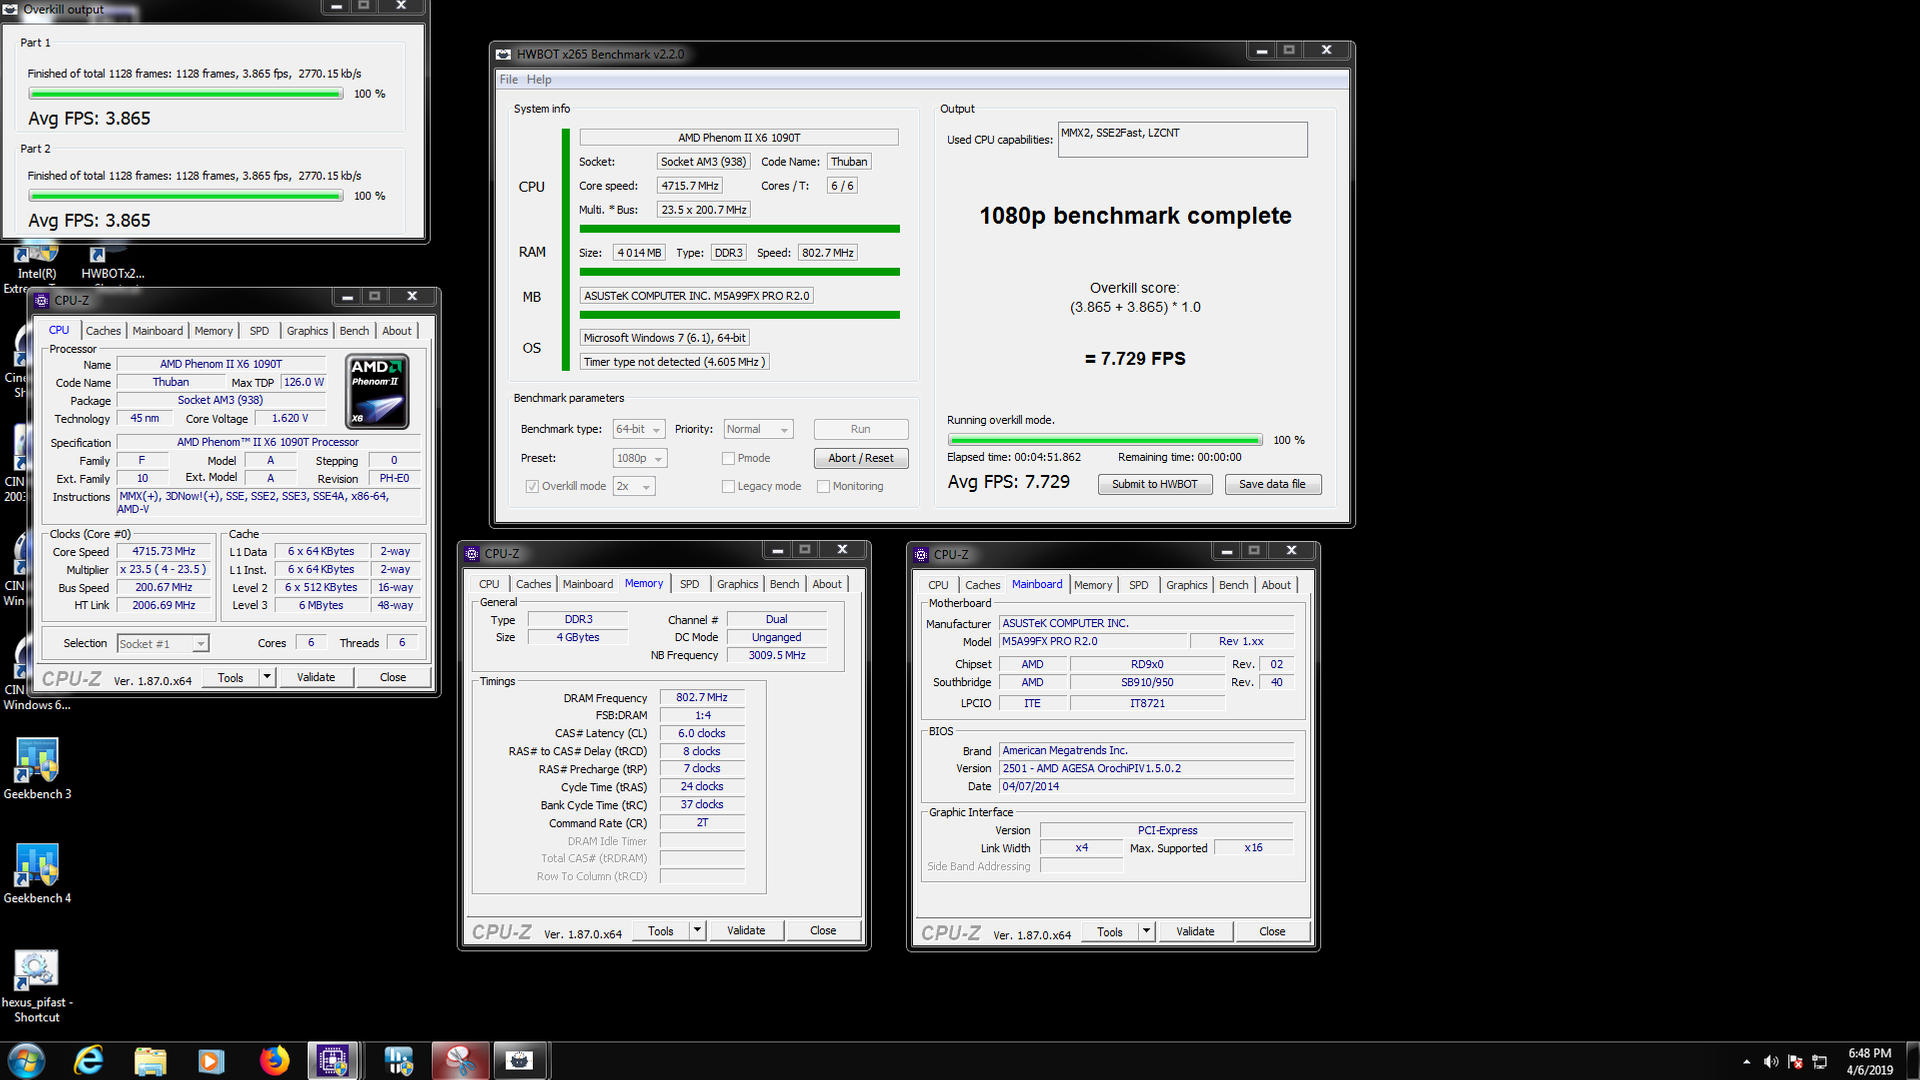The width and height of the screenshot is (1920, 1080).
Task: Click the Abort / Reset button
Action: pos(861,458)
